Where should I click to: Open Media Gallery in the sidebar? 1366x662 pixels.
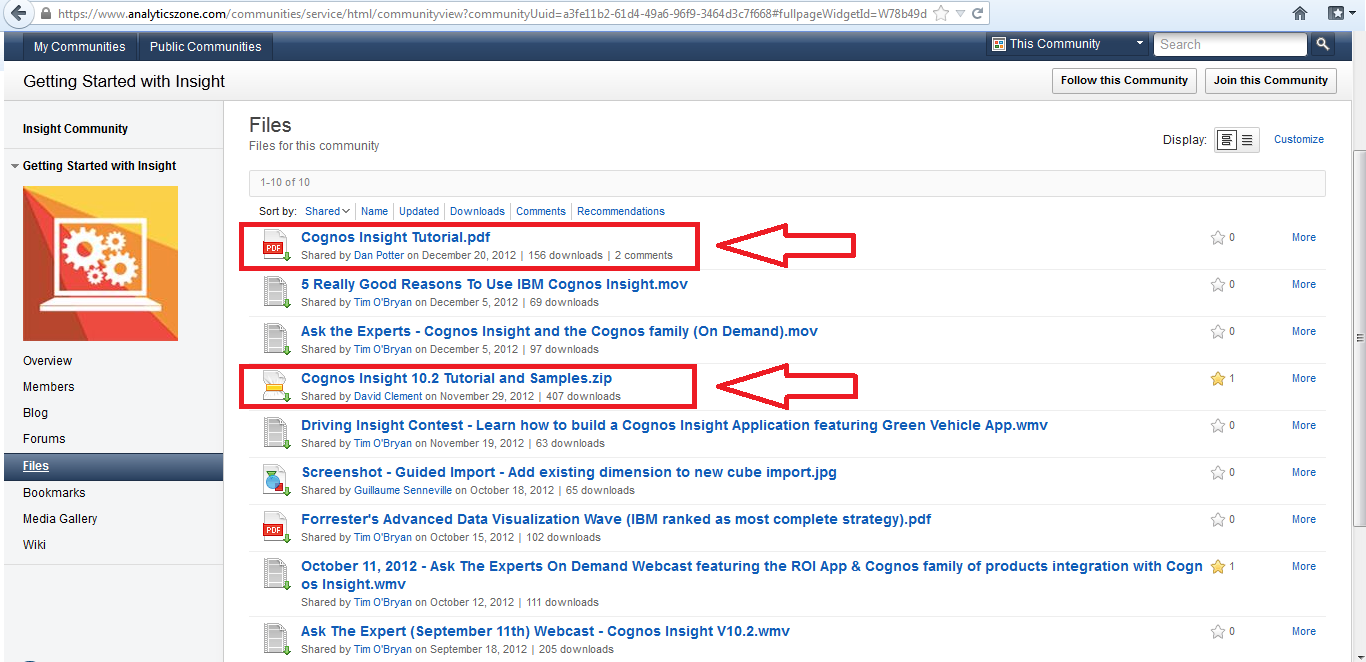tap(60, 519)
